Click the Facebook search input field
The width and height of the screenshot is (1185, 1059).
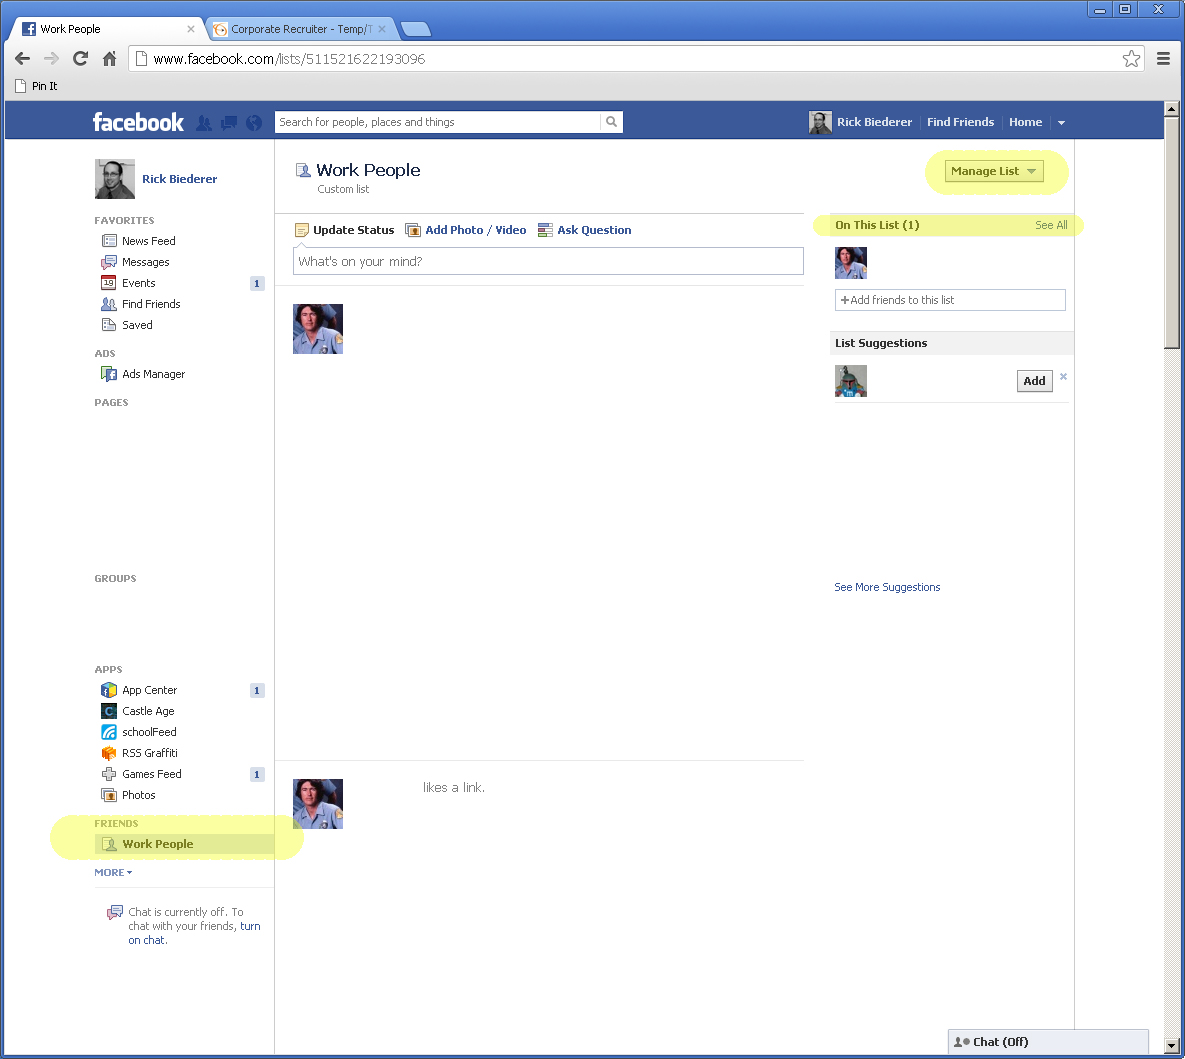coord(438,122)
